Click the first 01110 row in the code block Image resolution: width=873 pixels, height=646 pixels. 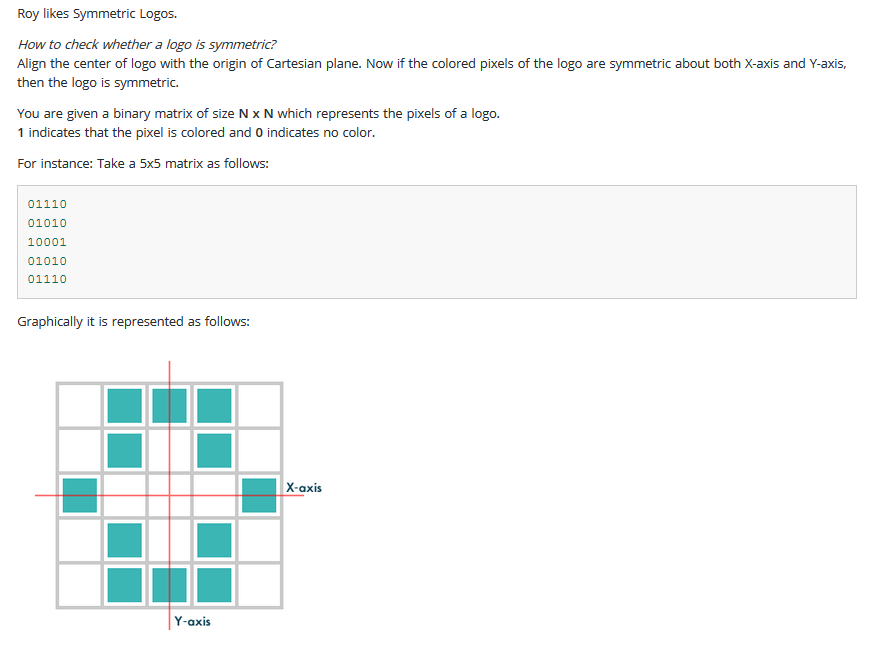[47, 204]
